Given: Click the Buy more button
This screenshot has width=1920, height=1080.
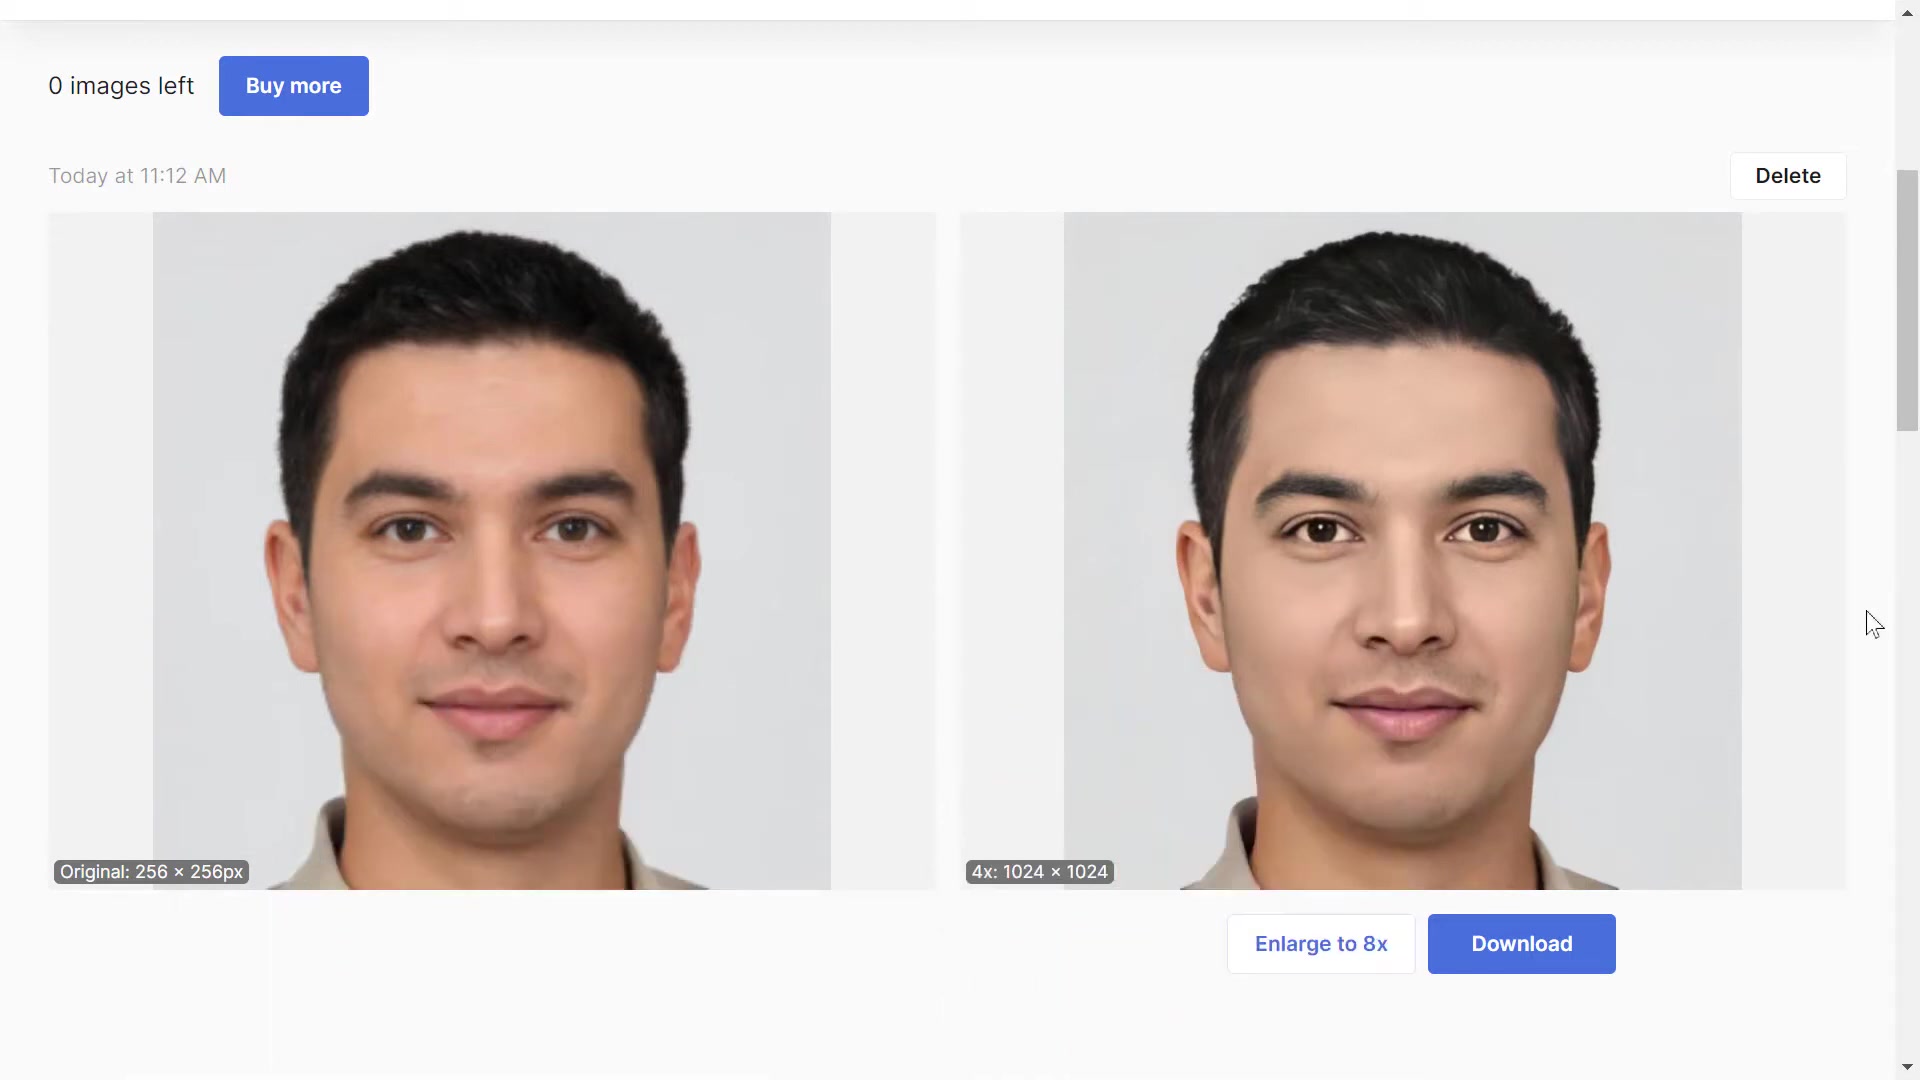Looking at the screenshot, I should [x=293, y=86].
